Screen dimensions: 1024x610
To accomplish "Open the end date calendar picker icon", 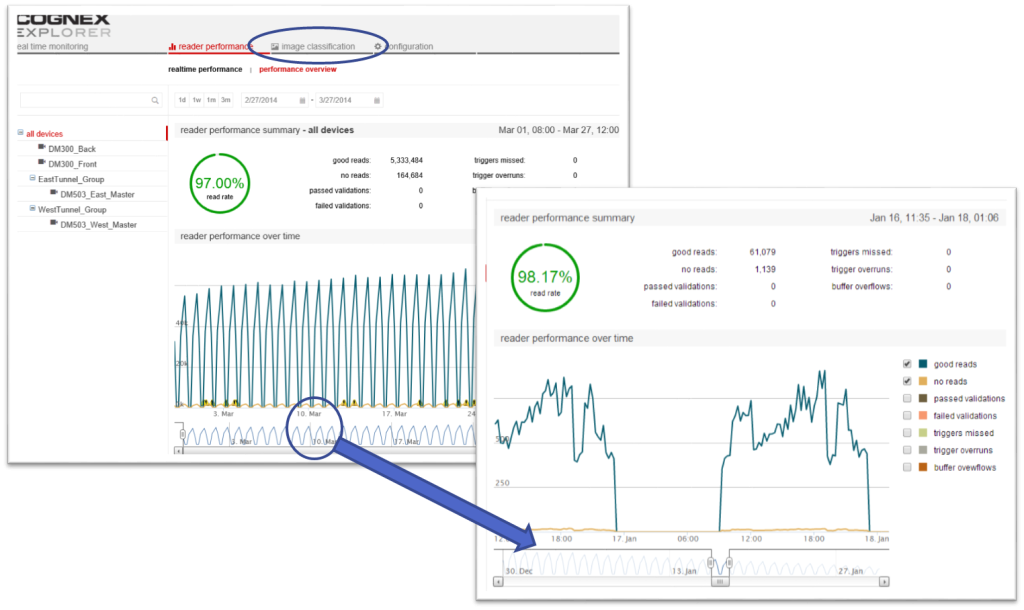I will [x=376, y=100].
